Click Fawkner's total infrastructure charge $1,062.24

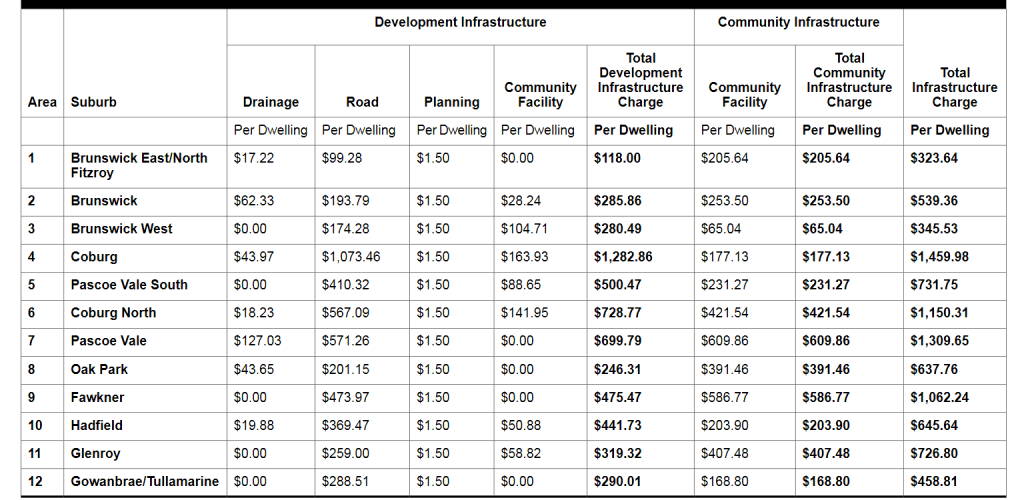pos(939,397)
